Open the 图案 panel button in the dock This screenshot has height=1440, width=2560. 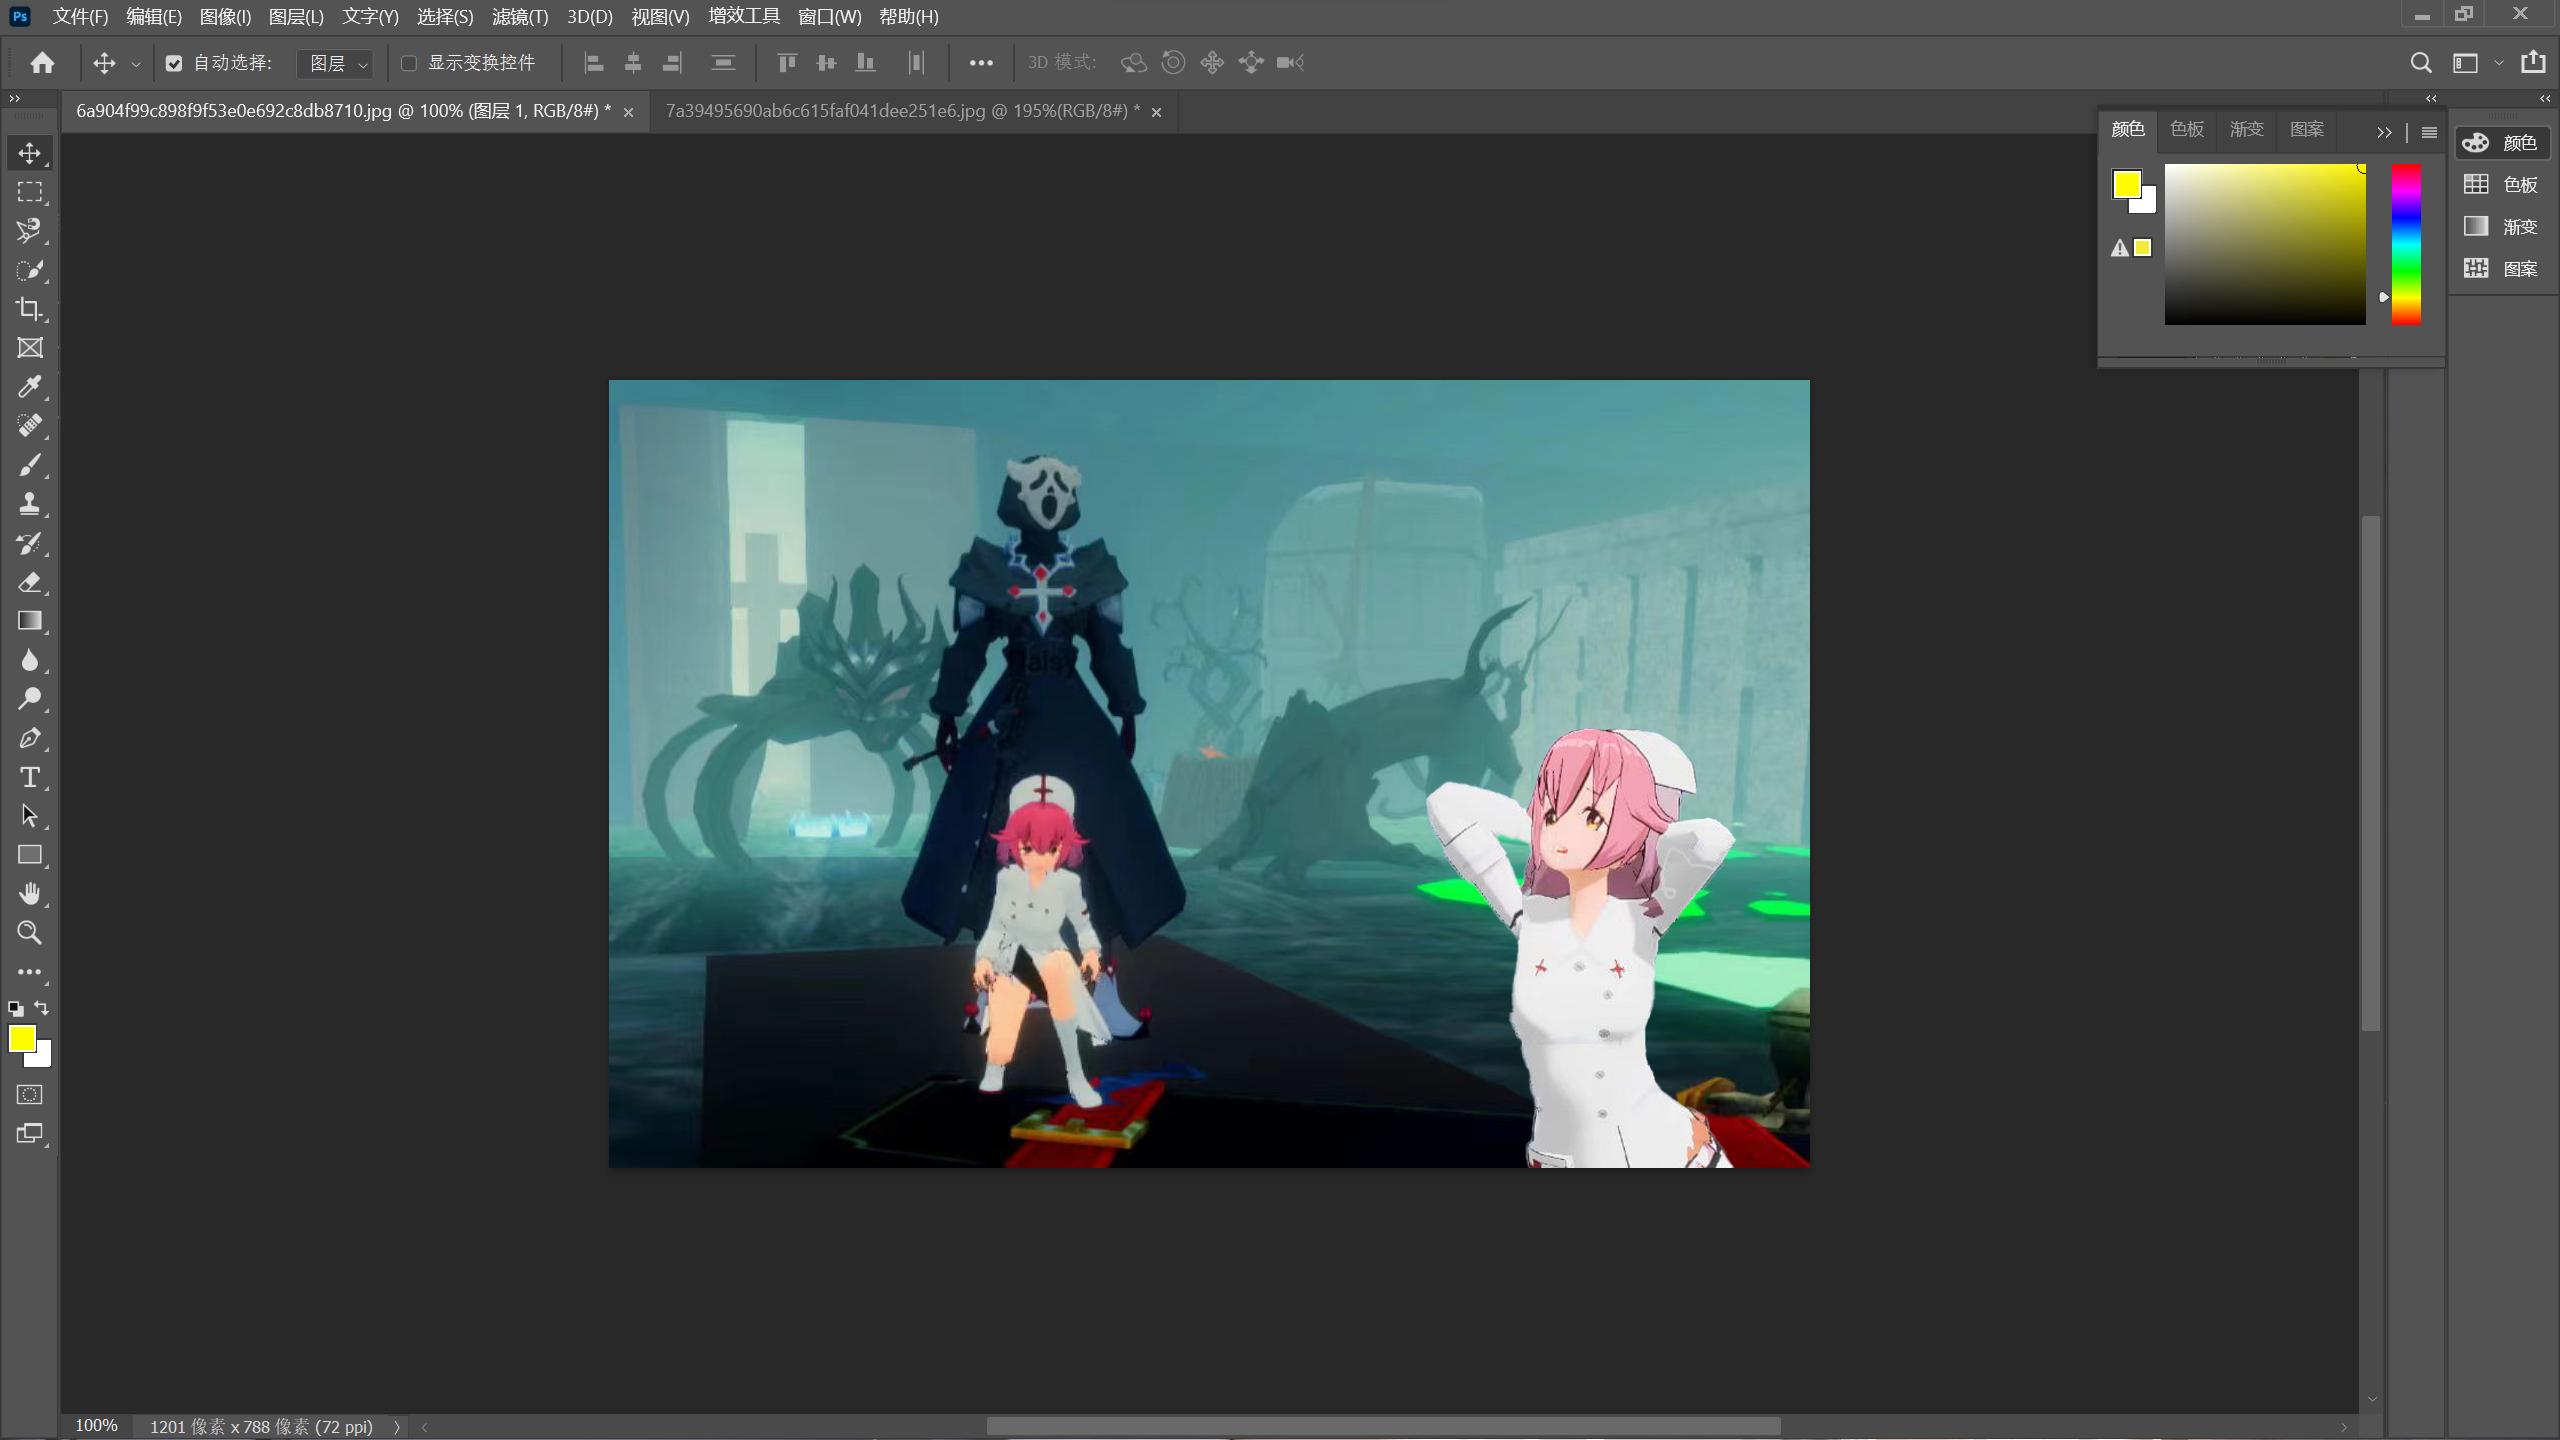point(2501,269)
